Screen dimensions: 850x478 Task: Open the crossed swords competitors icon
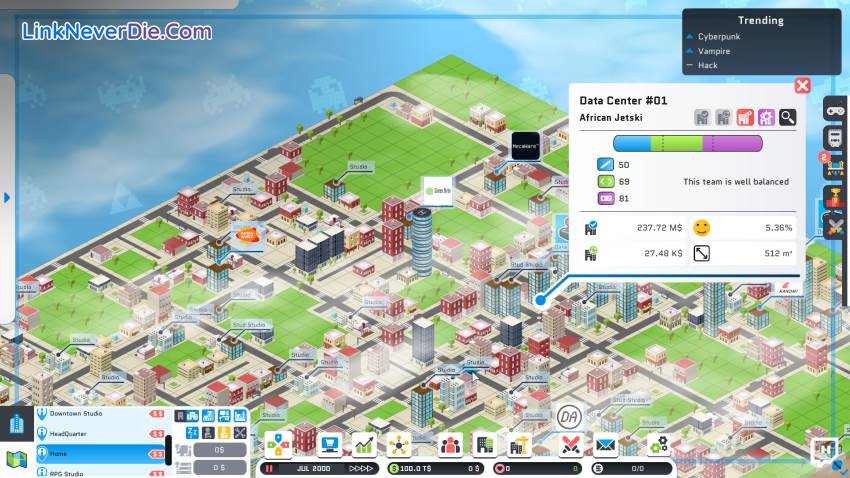(x=569, y=444)
